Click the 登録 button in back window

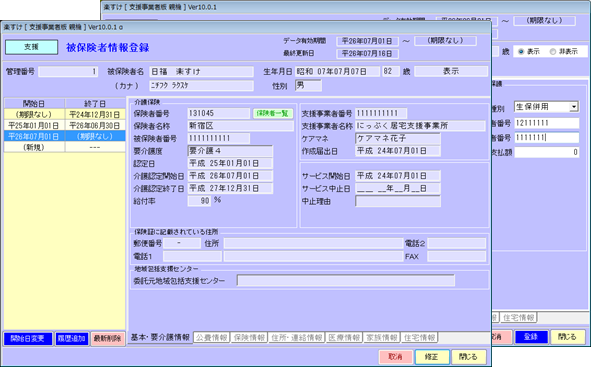point(531,336)
